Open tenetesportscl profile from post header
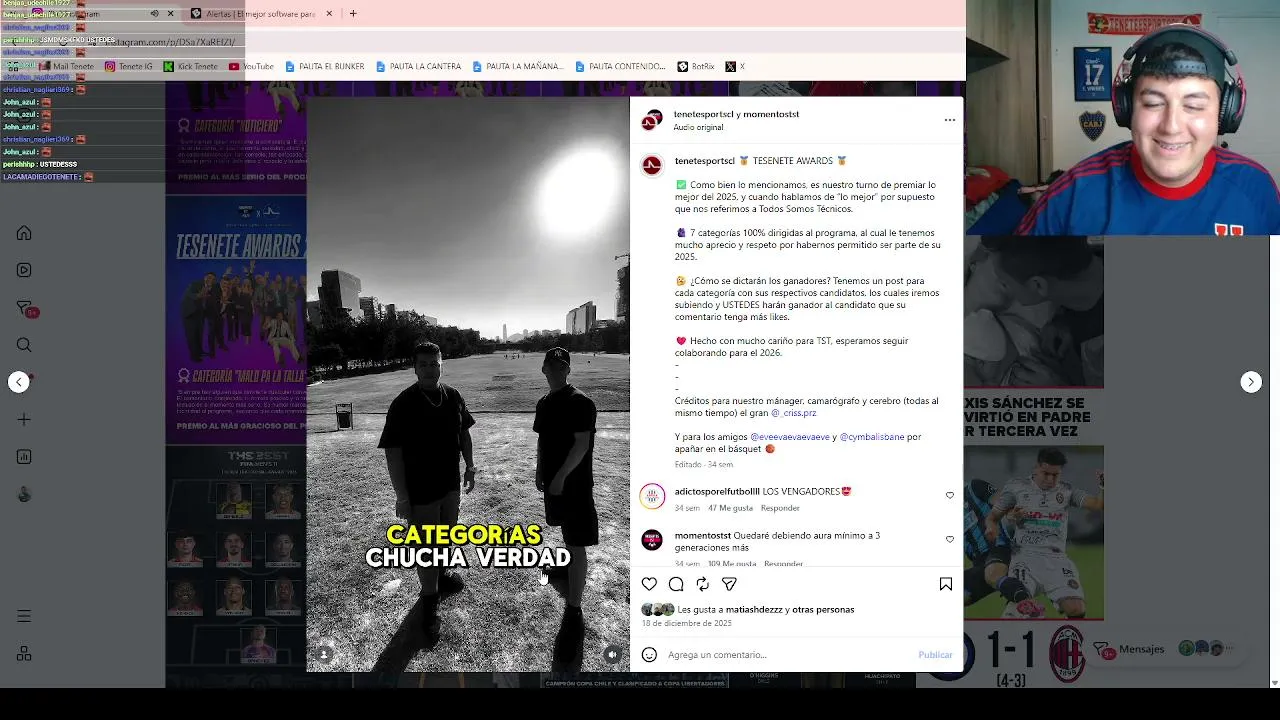Image resolution: width=1280 pixels, height=720 pixels. [705, 114]
